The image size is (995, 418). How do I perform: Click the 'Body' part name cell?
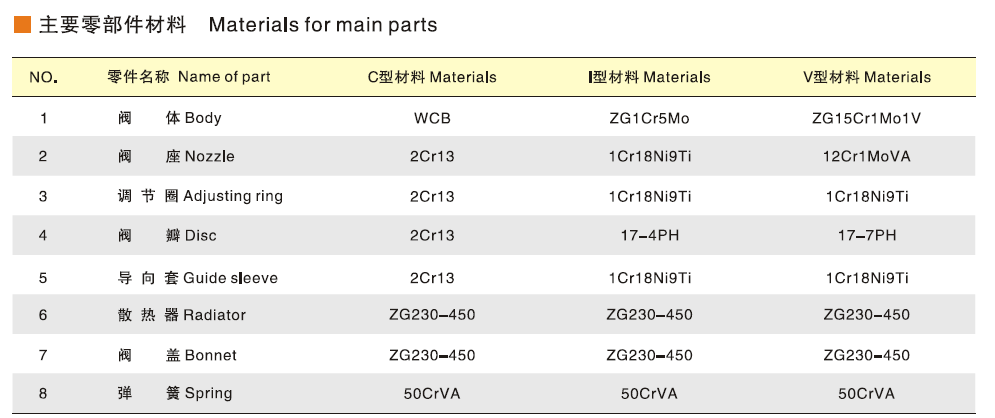pos(169,117)
